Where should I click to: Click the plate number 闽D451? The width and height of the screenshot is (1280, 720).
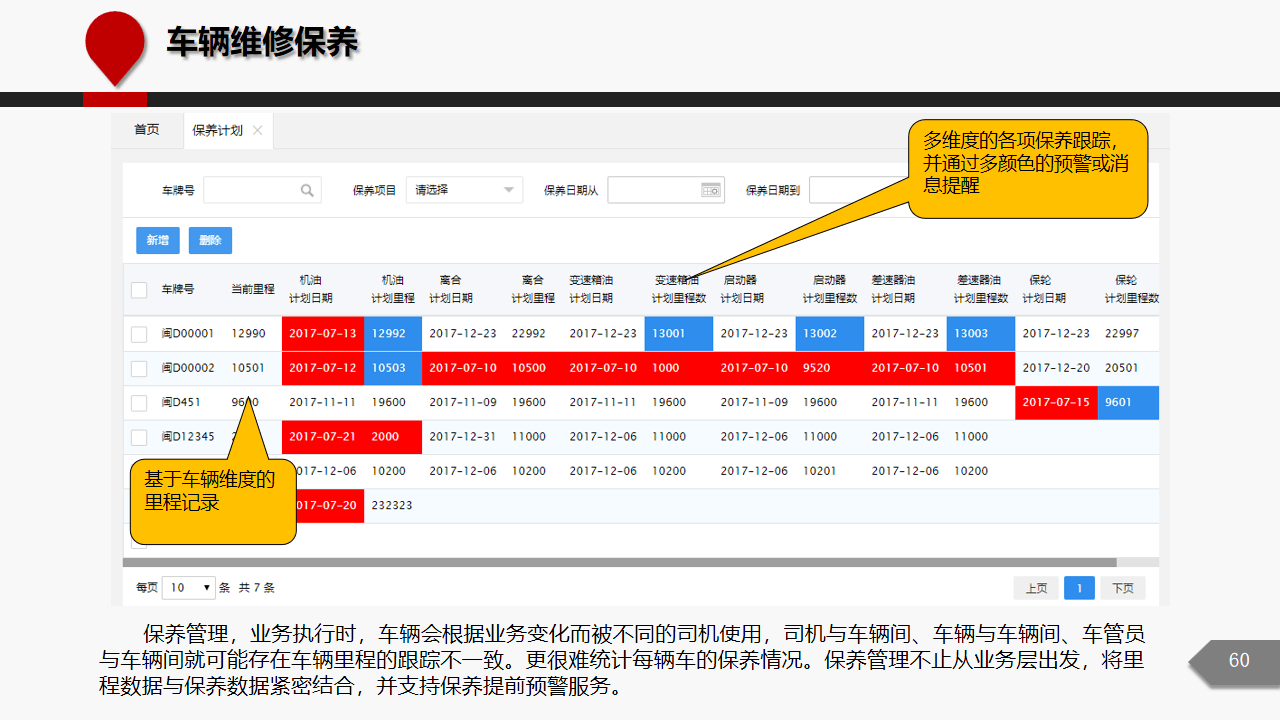pyautogui.click(x=181, y=403)
